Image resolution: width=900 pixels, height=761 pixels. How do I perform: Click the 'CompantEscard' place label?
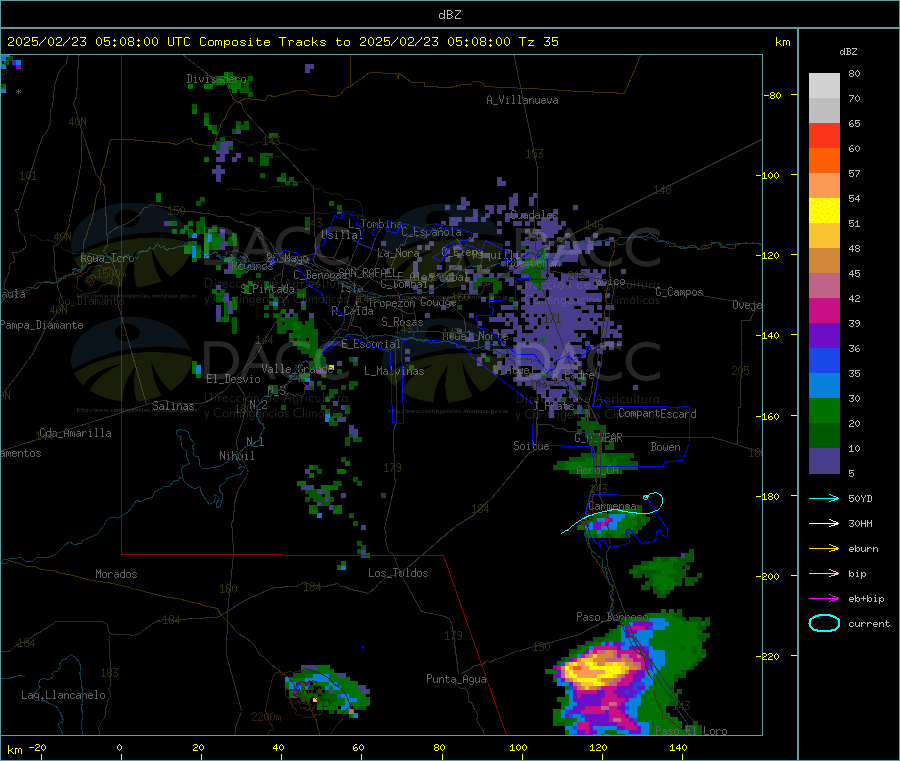click(x=657, y=413)
